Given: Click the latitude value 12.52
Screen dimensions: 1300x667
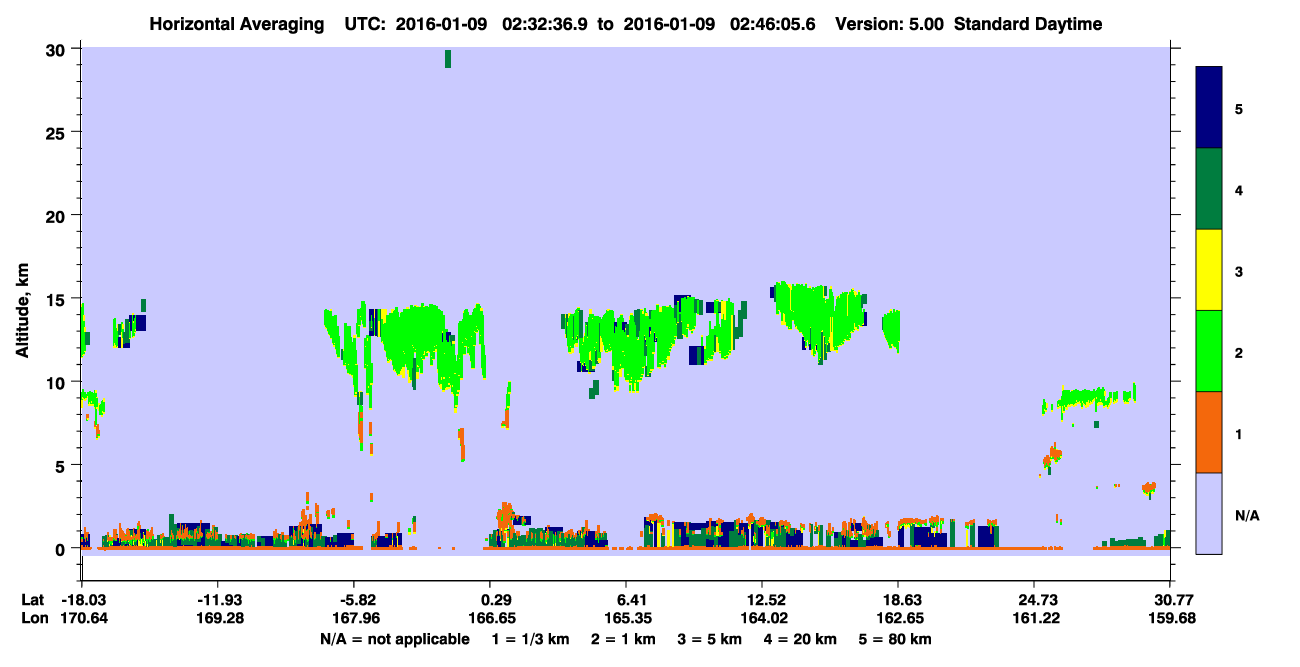Looking at the screenshot, I should pos(766,600).
